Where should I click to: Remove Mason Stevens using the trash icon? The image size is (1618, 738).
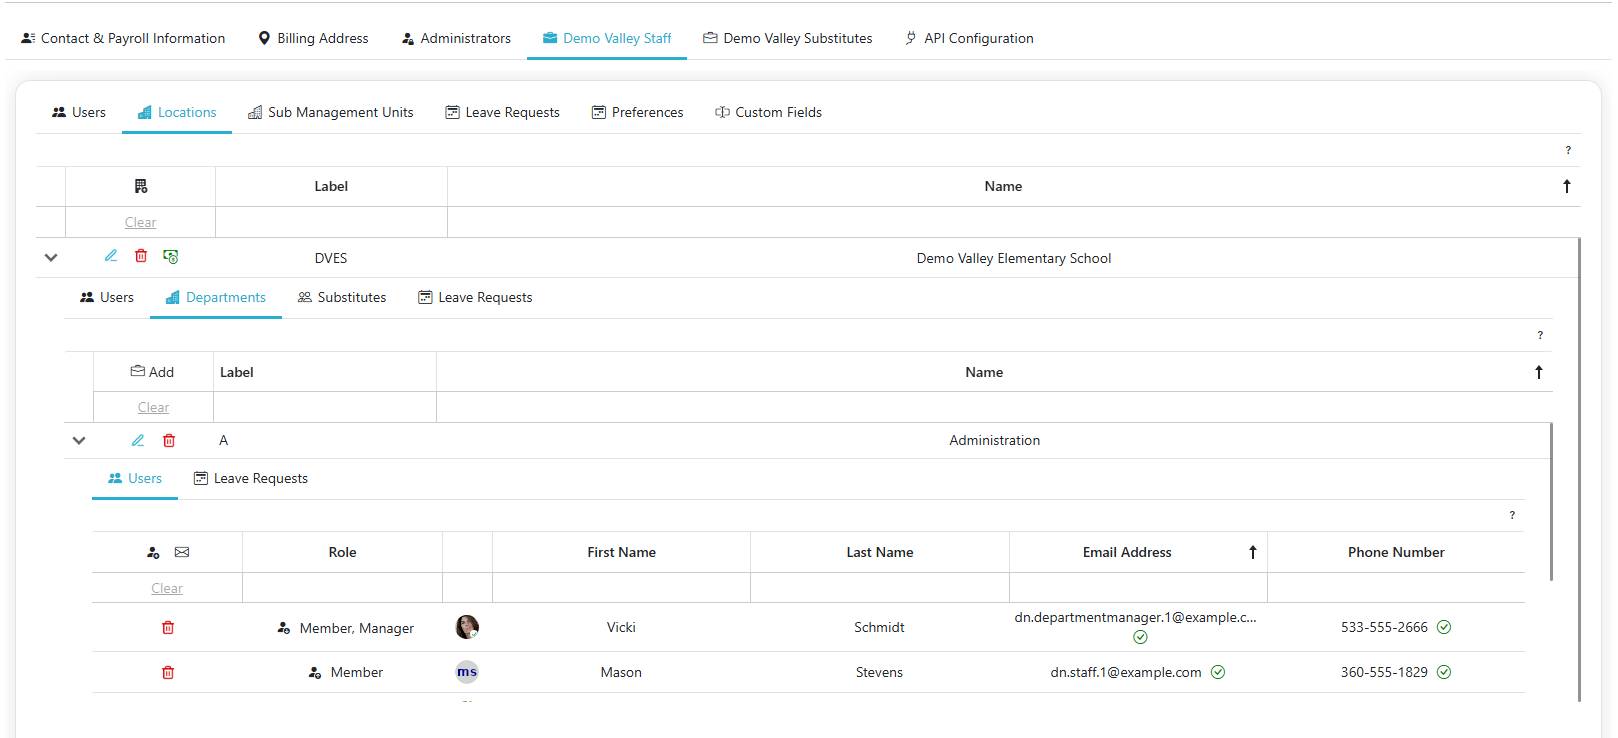[x=168, y=673]
